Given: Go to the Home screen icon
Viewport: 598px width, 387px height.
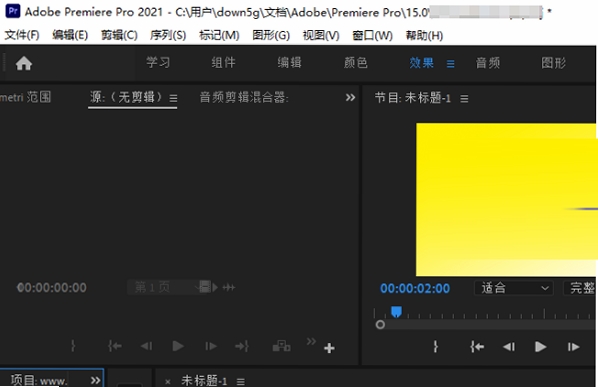Looking at the screenshot, I should pyautogui.click(x=24, y=63).
